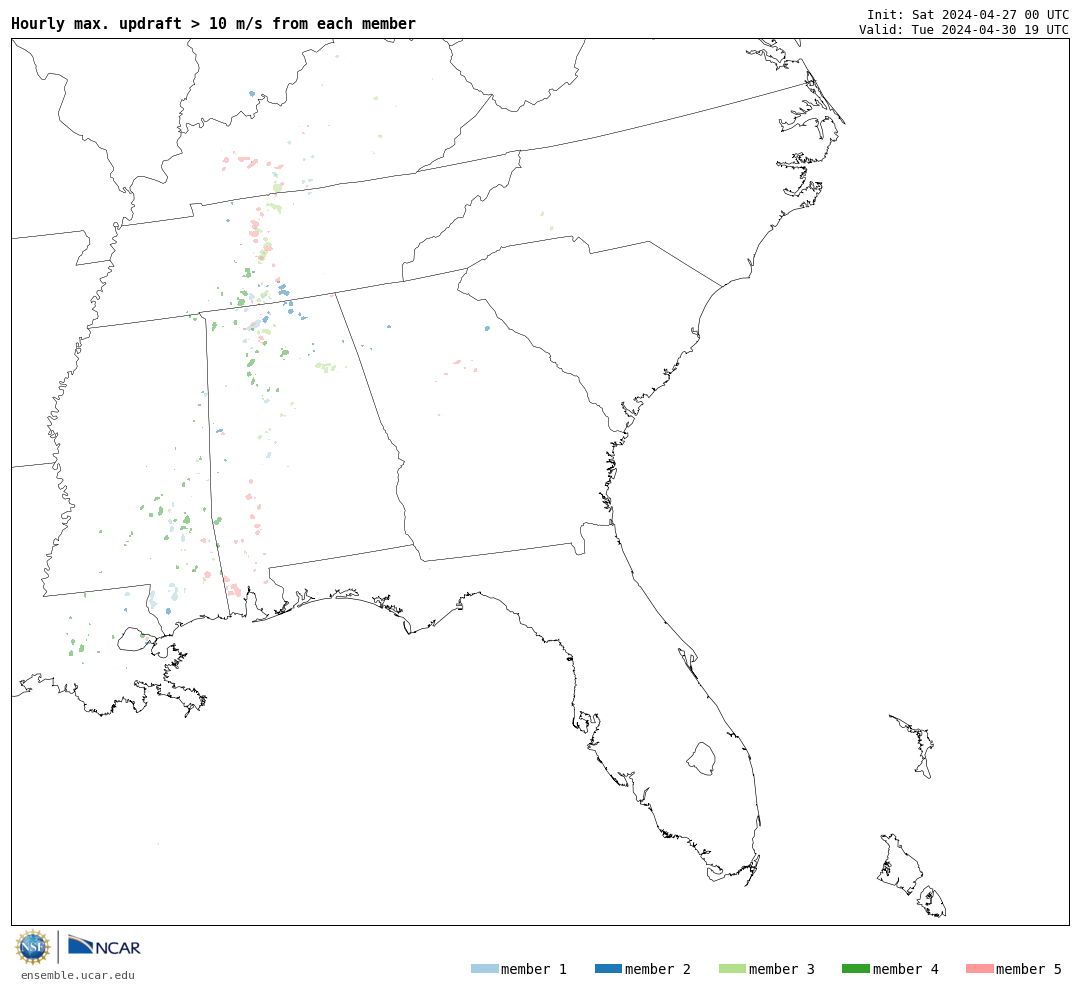1080x988 pixels.
Task: Click the member 3 light green swatch
Action: pos(732,969)
